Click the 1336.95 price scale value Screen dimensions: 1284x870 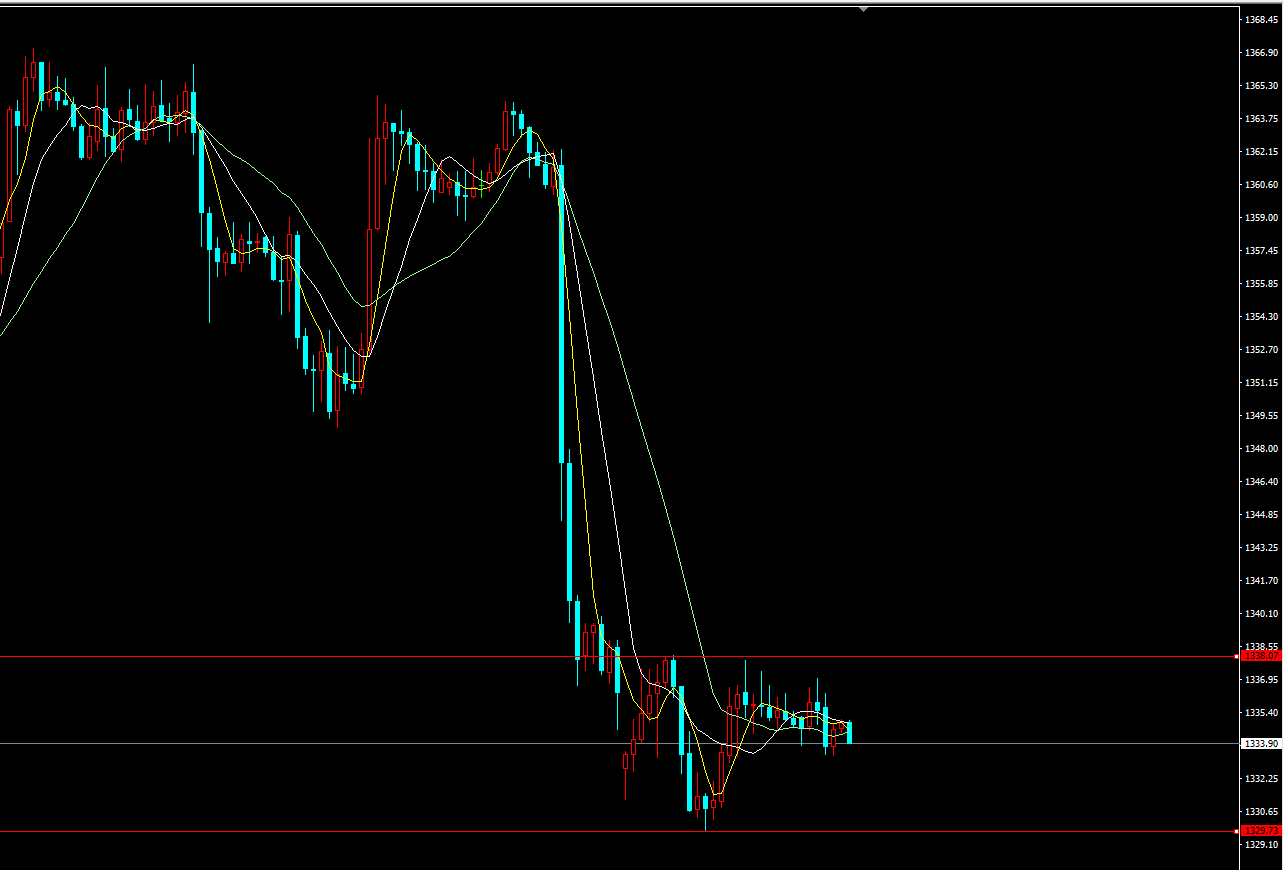point(1262,679)
